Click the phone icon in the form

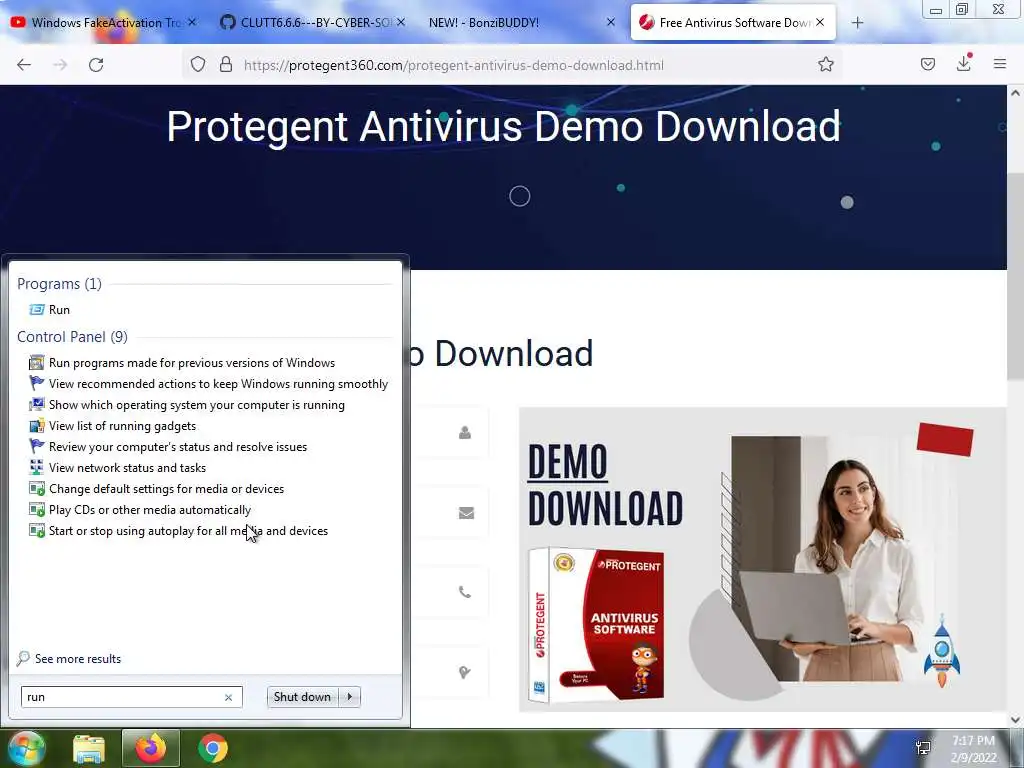click(x=464, y=592)
